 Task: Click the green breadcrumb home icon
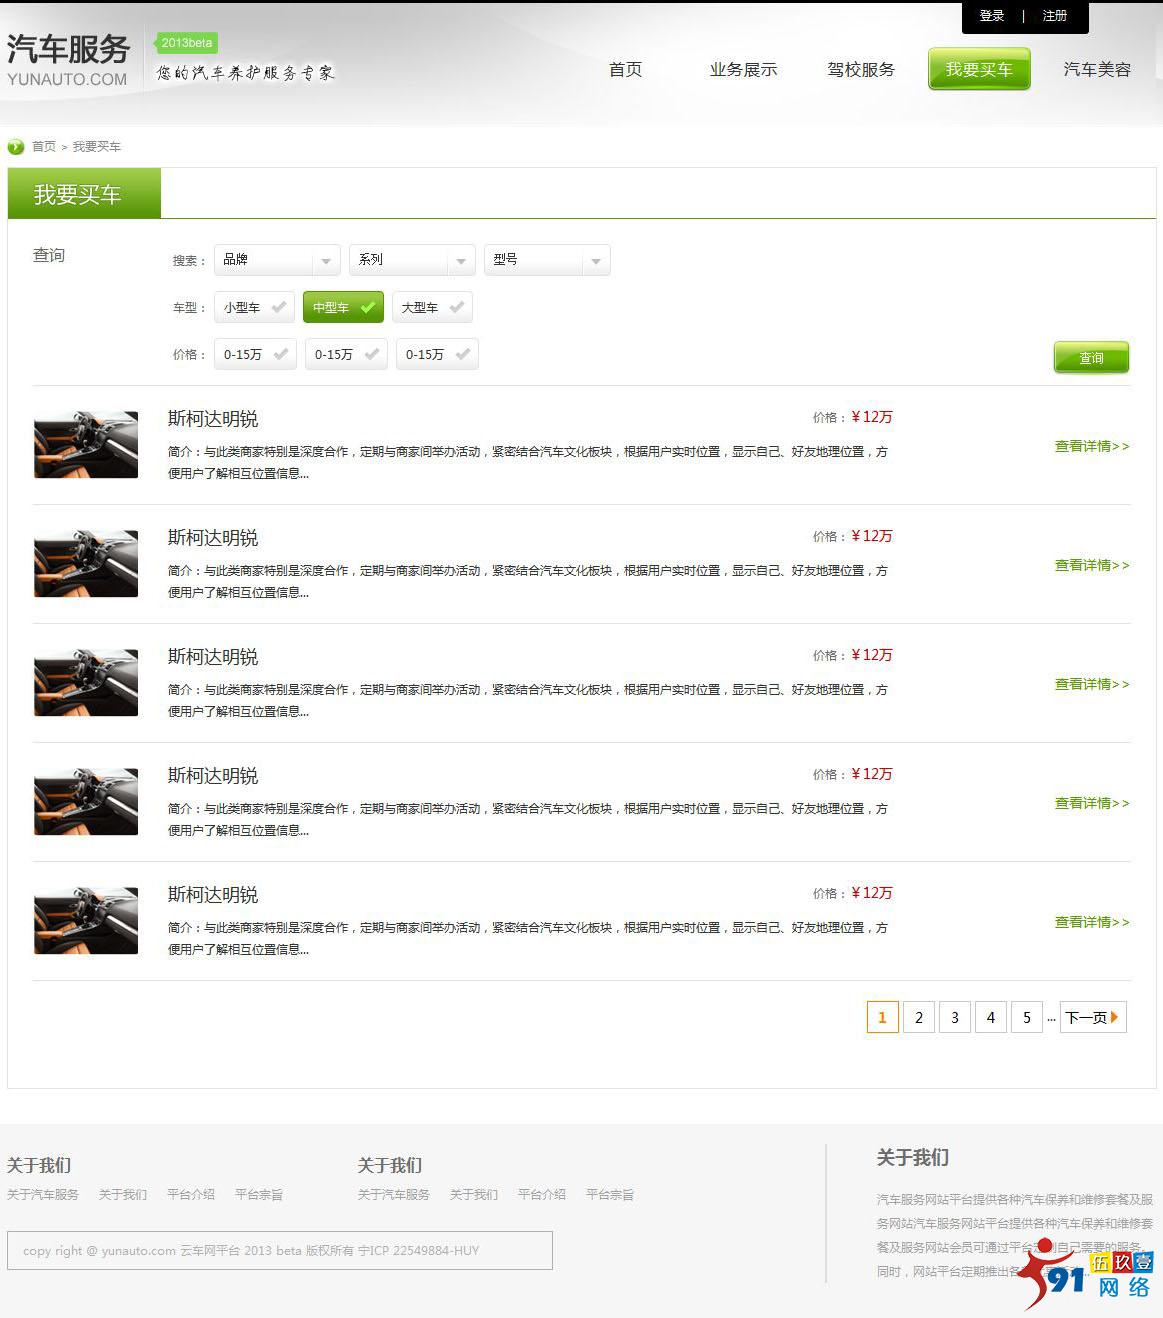pos(16,147)
